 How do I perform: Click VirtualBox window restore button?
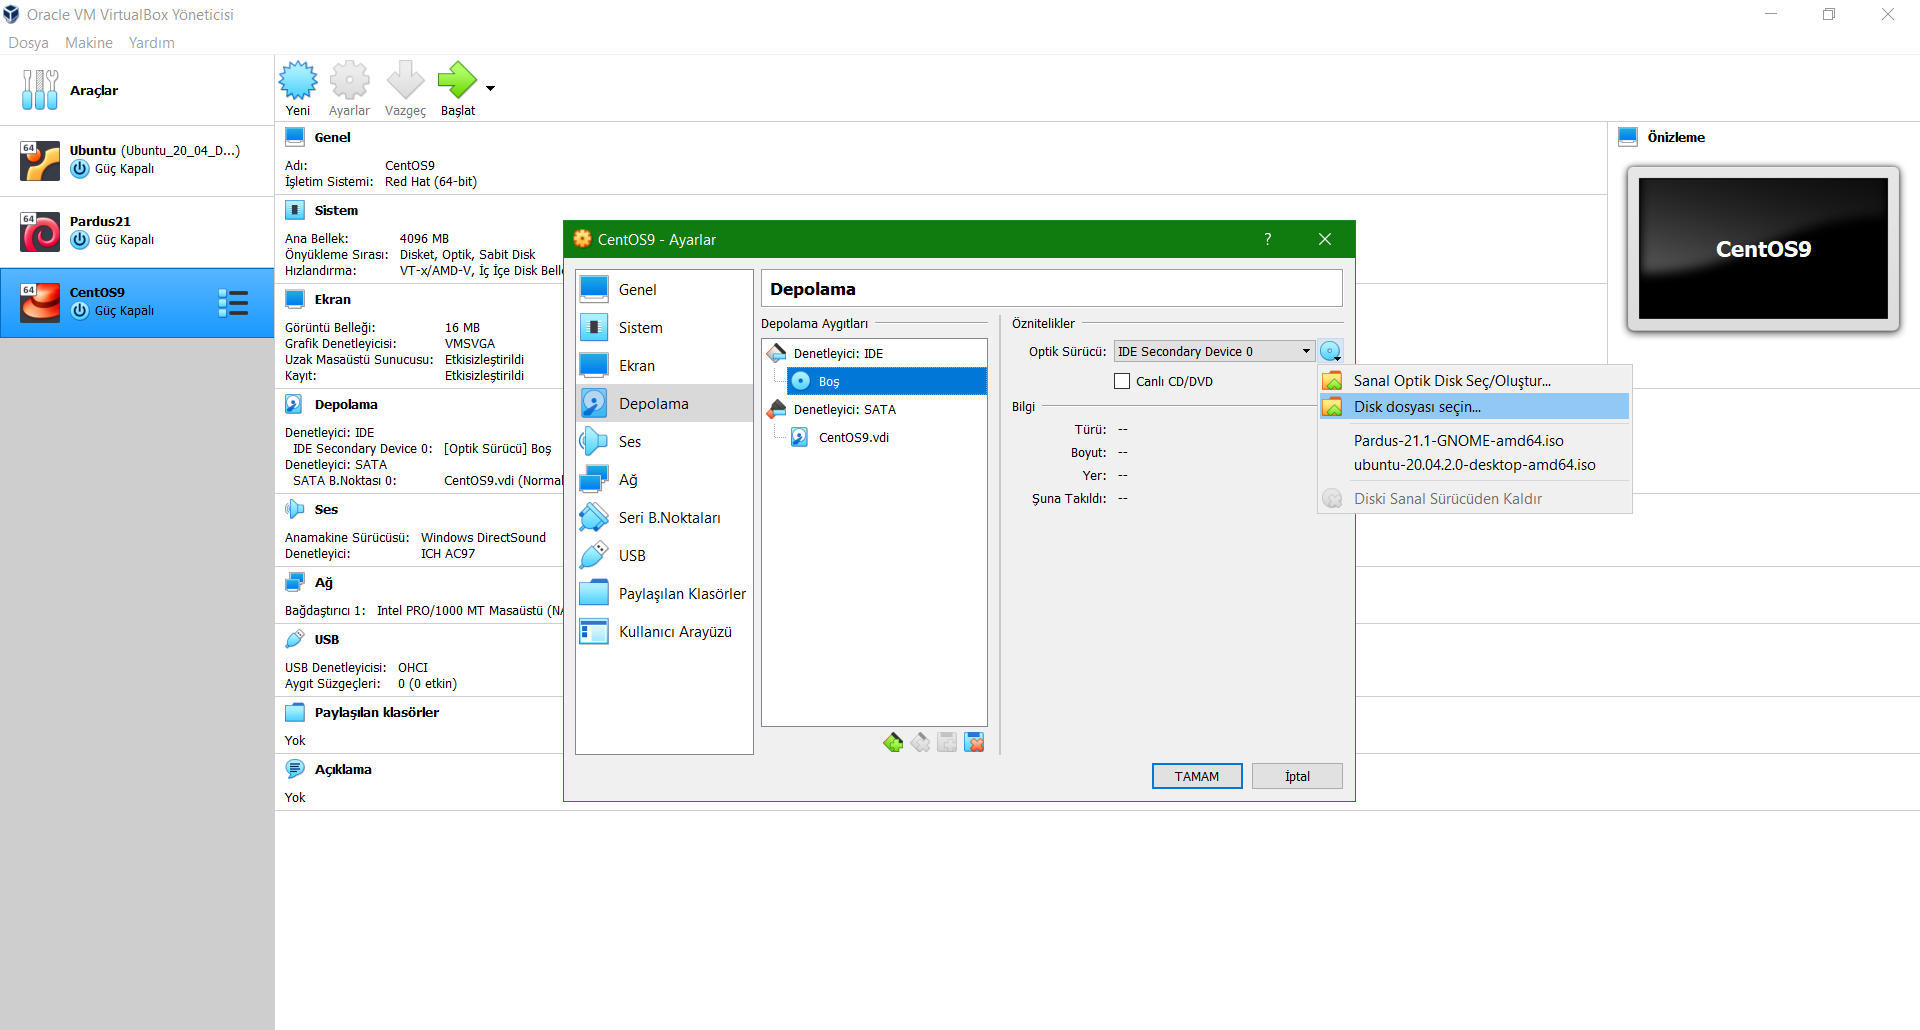[x=1829, y=14]
